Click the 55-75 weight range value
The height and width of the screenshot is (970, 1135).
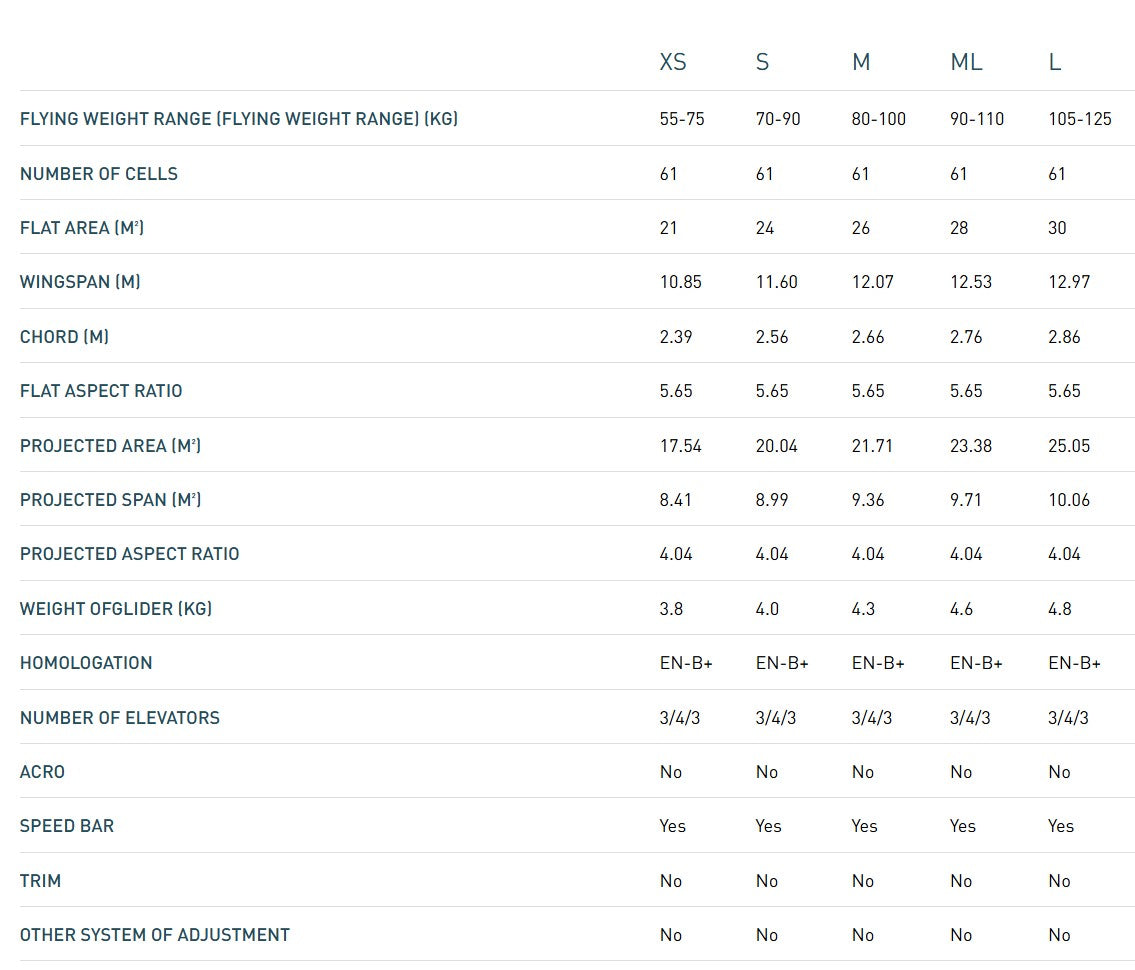coord(682,119)
